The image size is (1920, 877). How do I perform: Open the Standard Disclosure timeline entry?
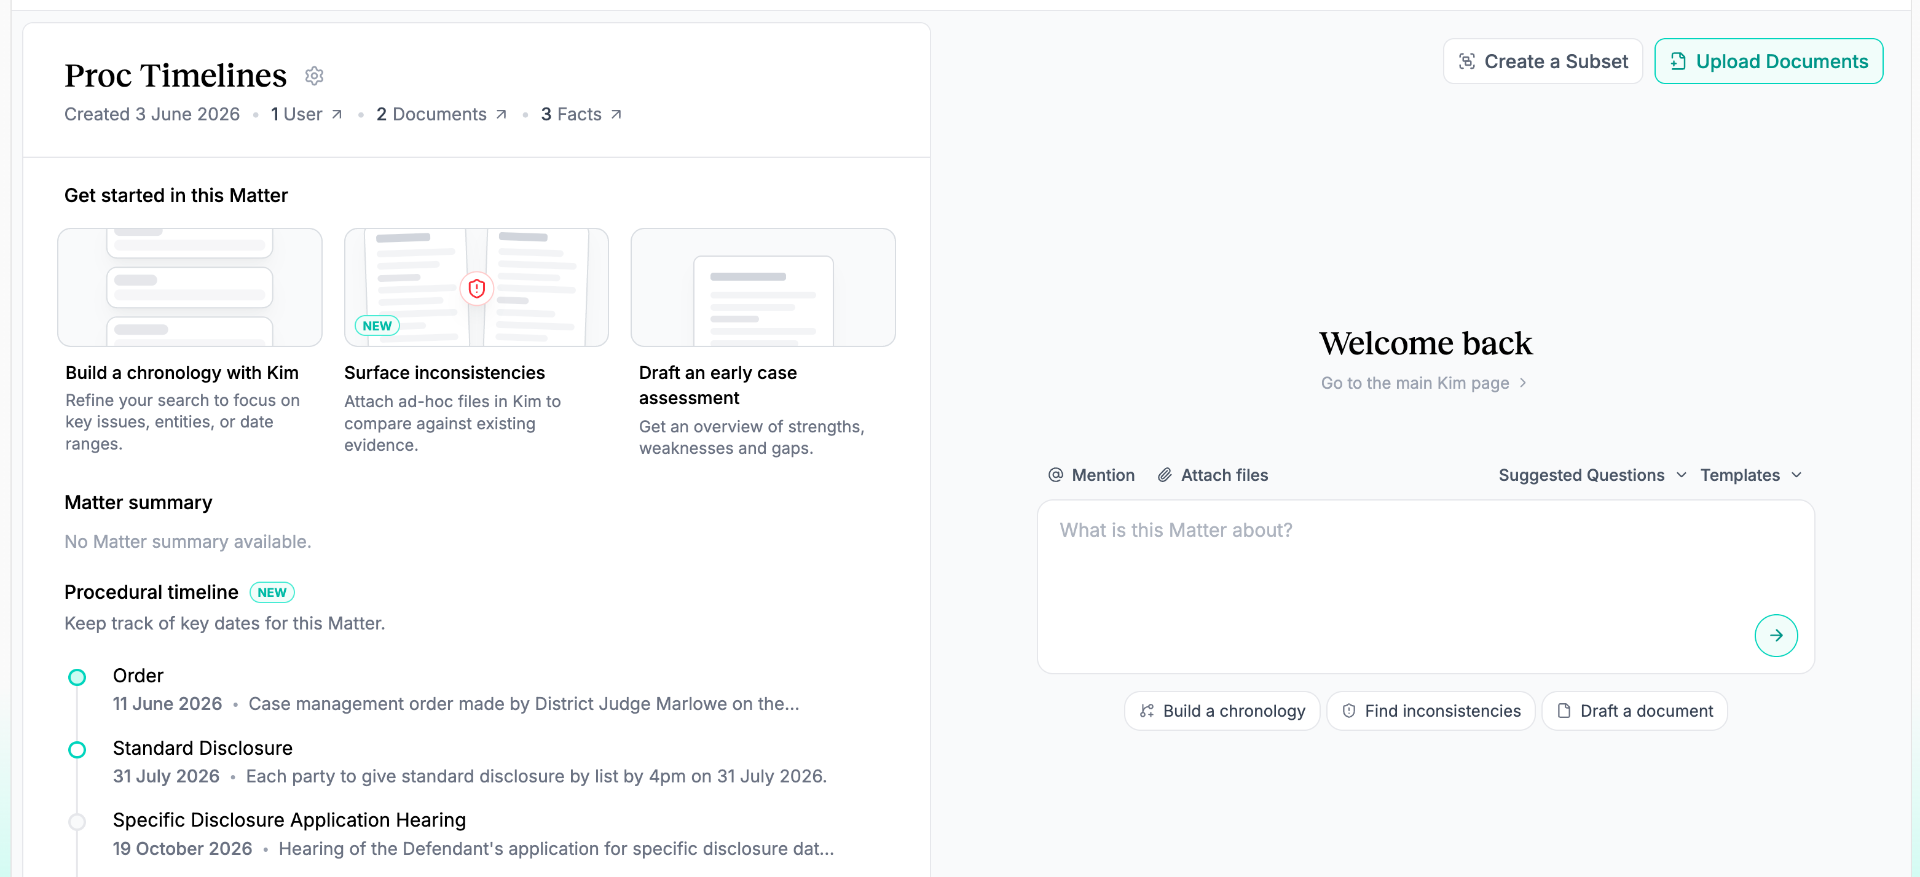[x=470, y=762]
